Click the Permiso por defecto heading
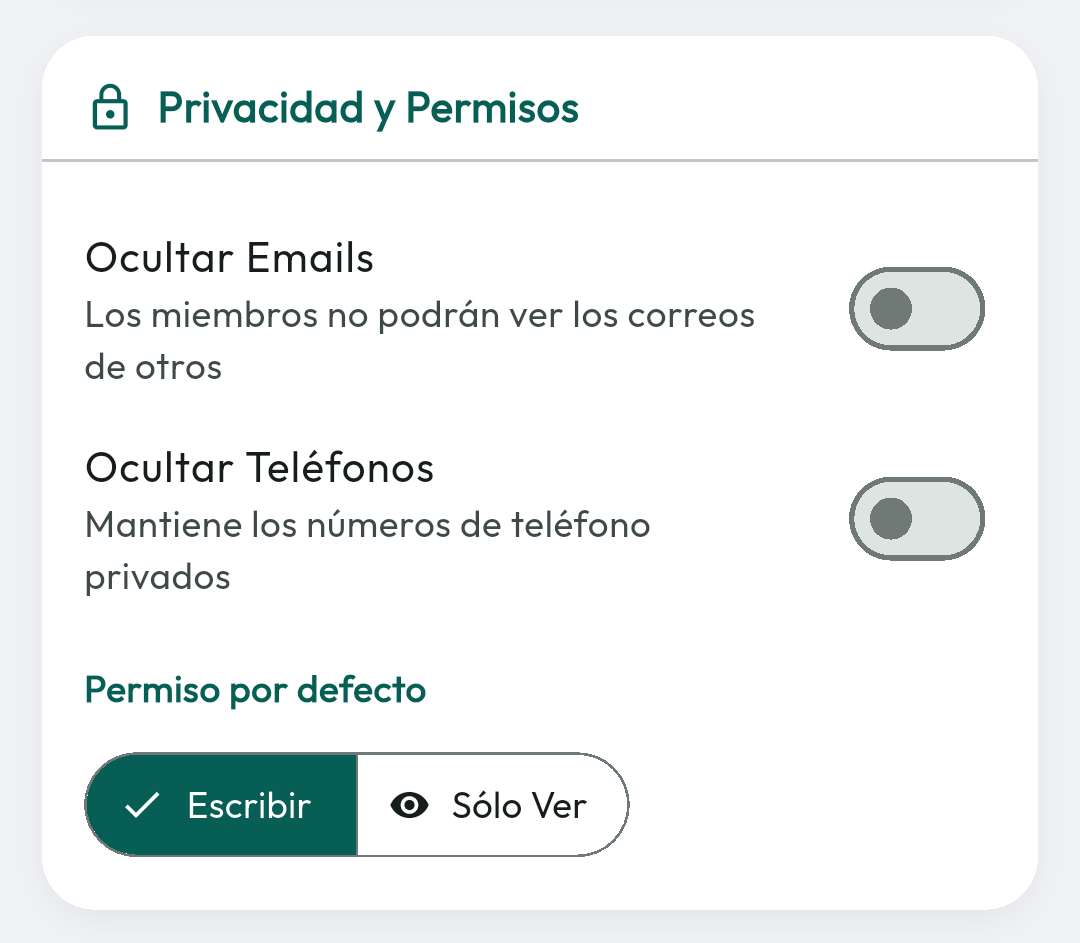This screenshot has height=943, width=1080. pos(255,690)
